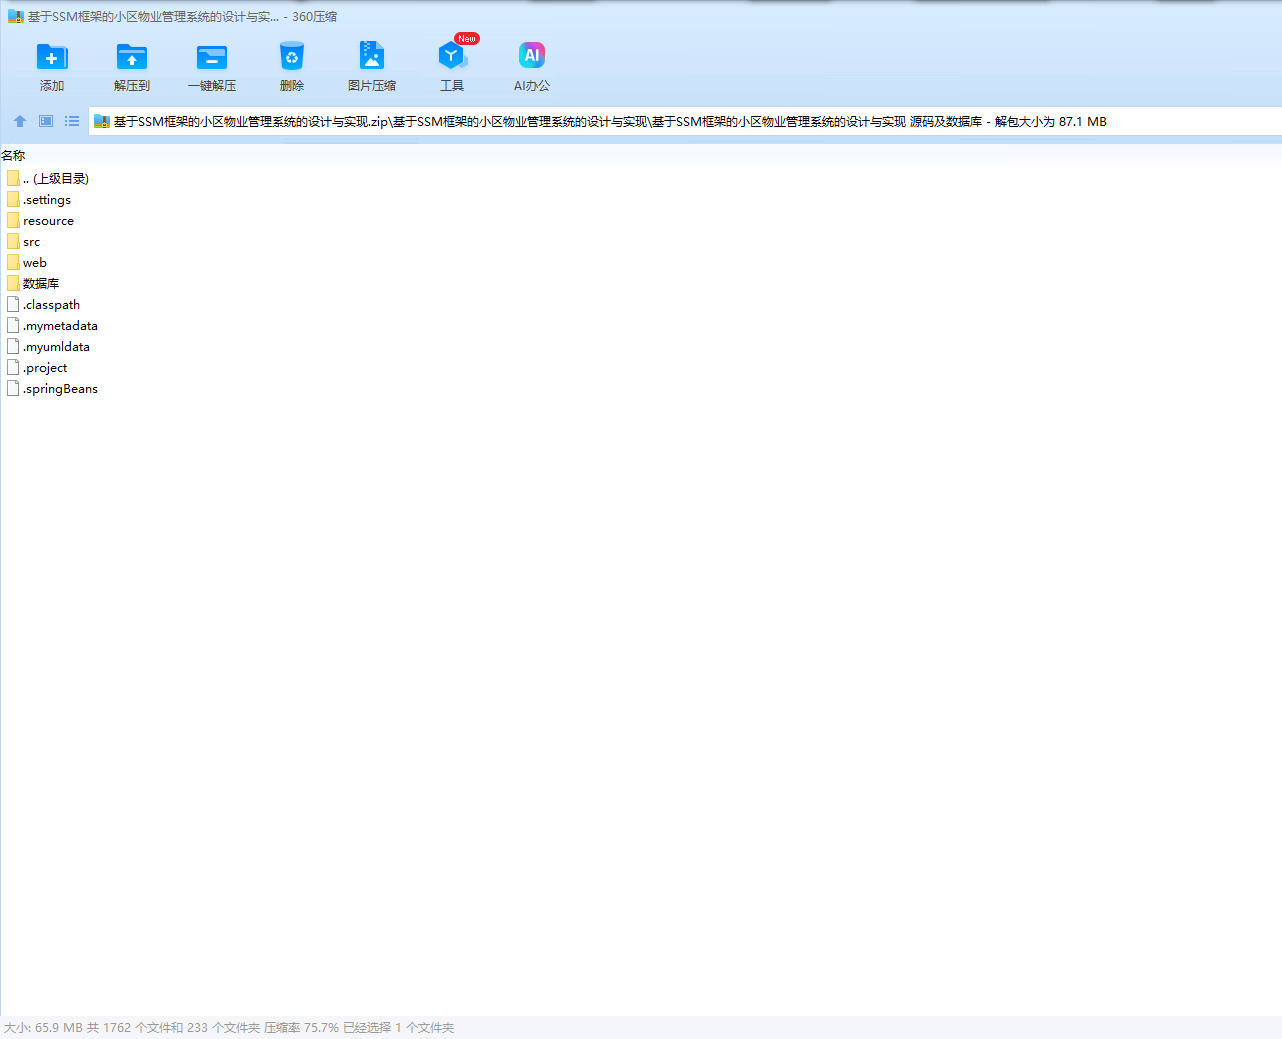Click the 一键解压 one-click extract icon

point(212,67)
